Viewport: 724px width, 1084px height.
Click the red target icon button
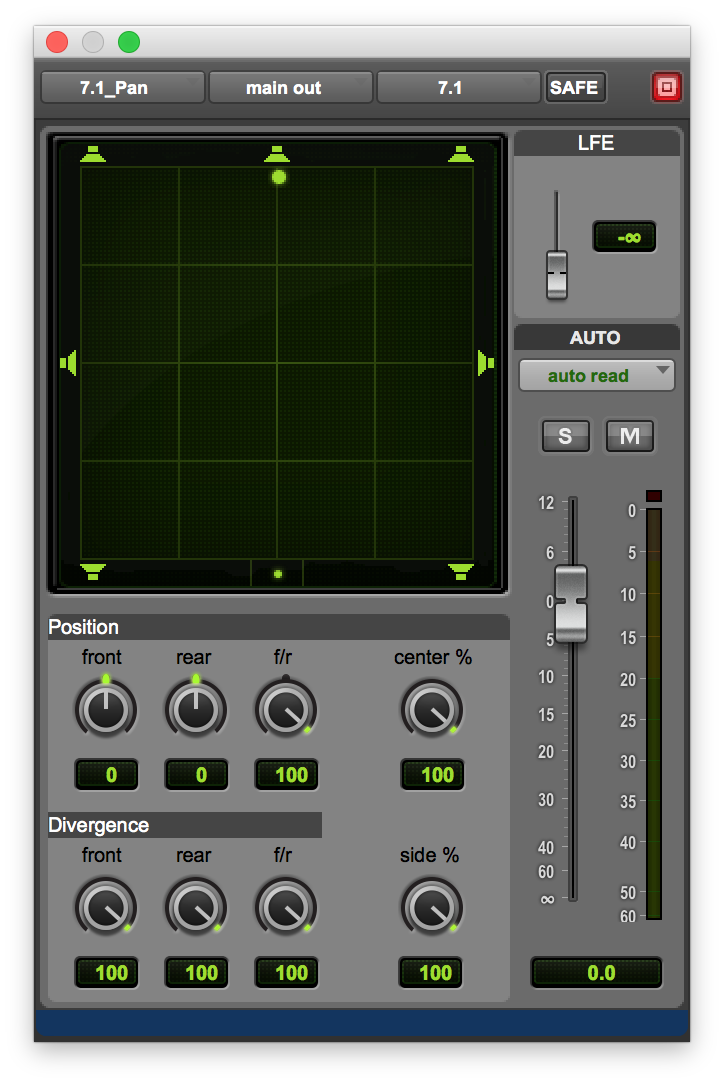click(667, 88)
